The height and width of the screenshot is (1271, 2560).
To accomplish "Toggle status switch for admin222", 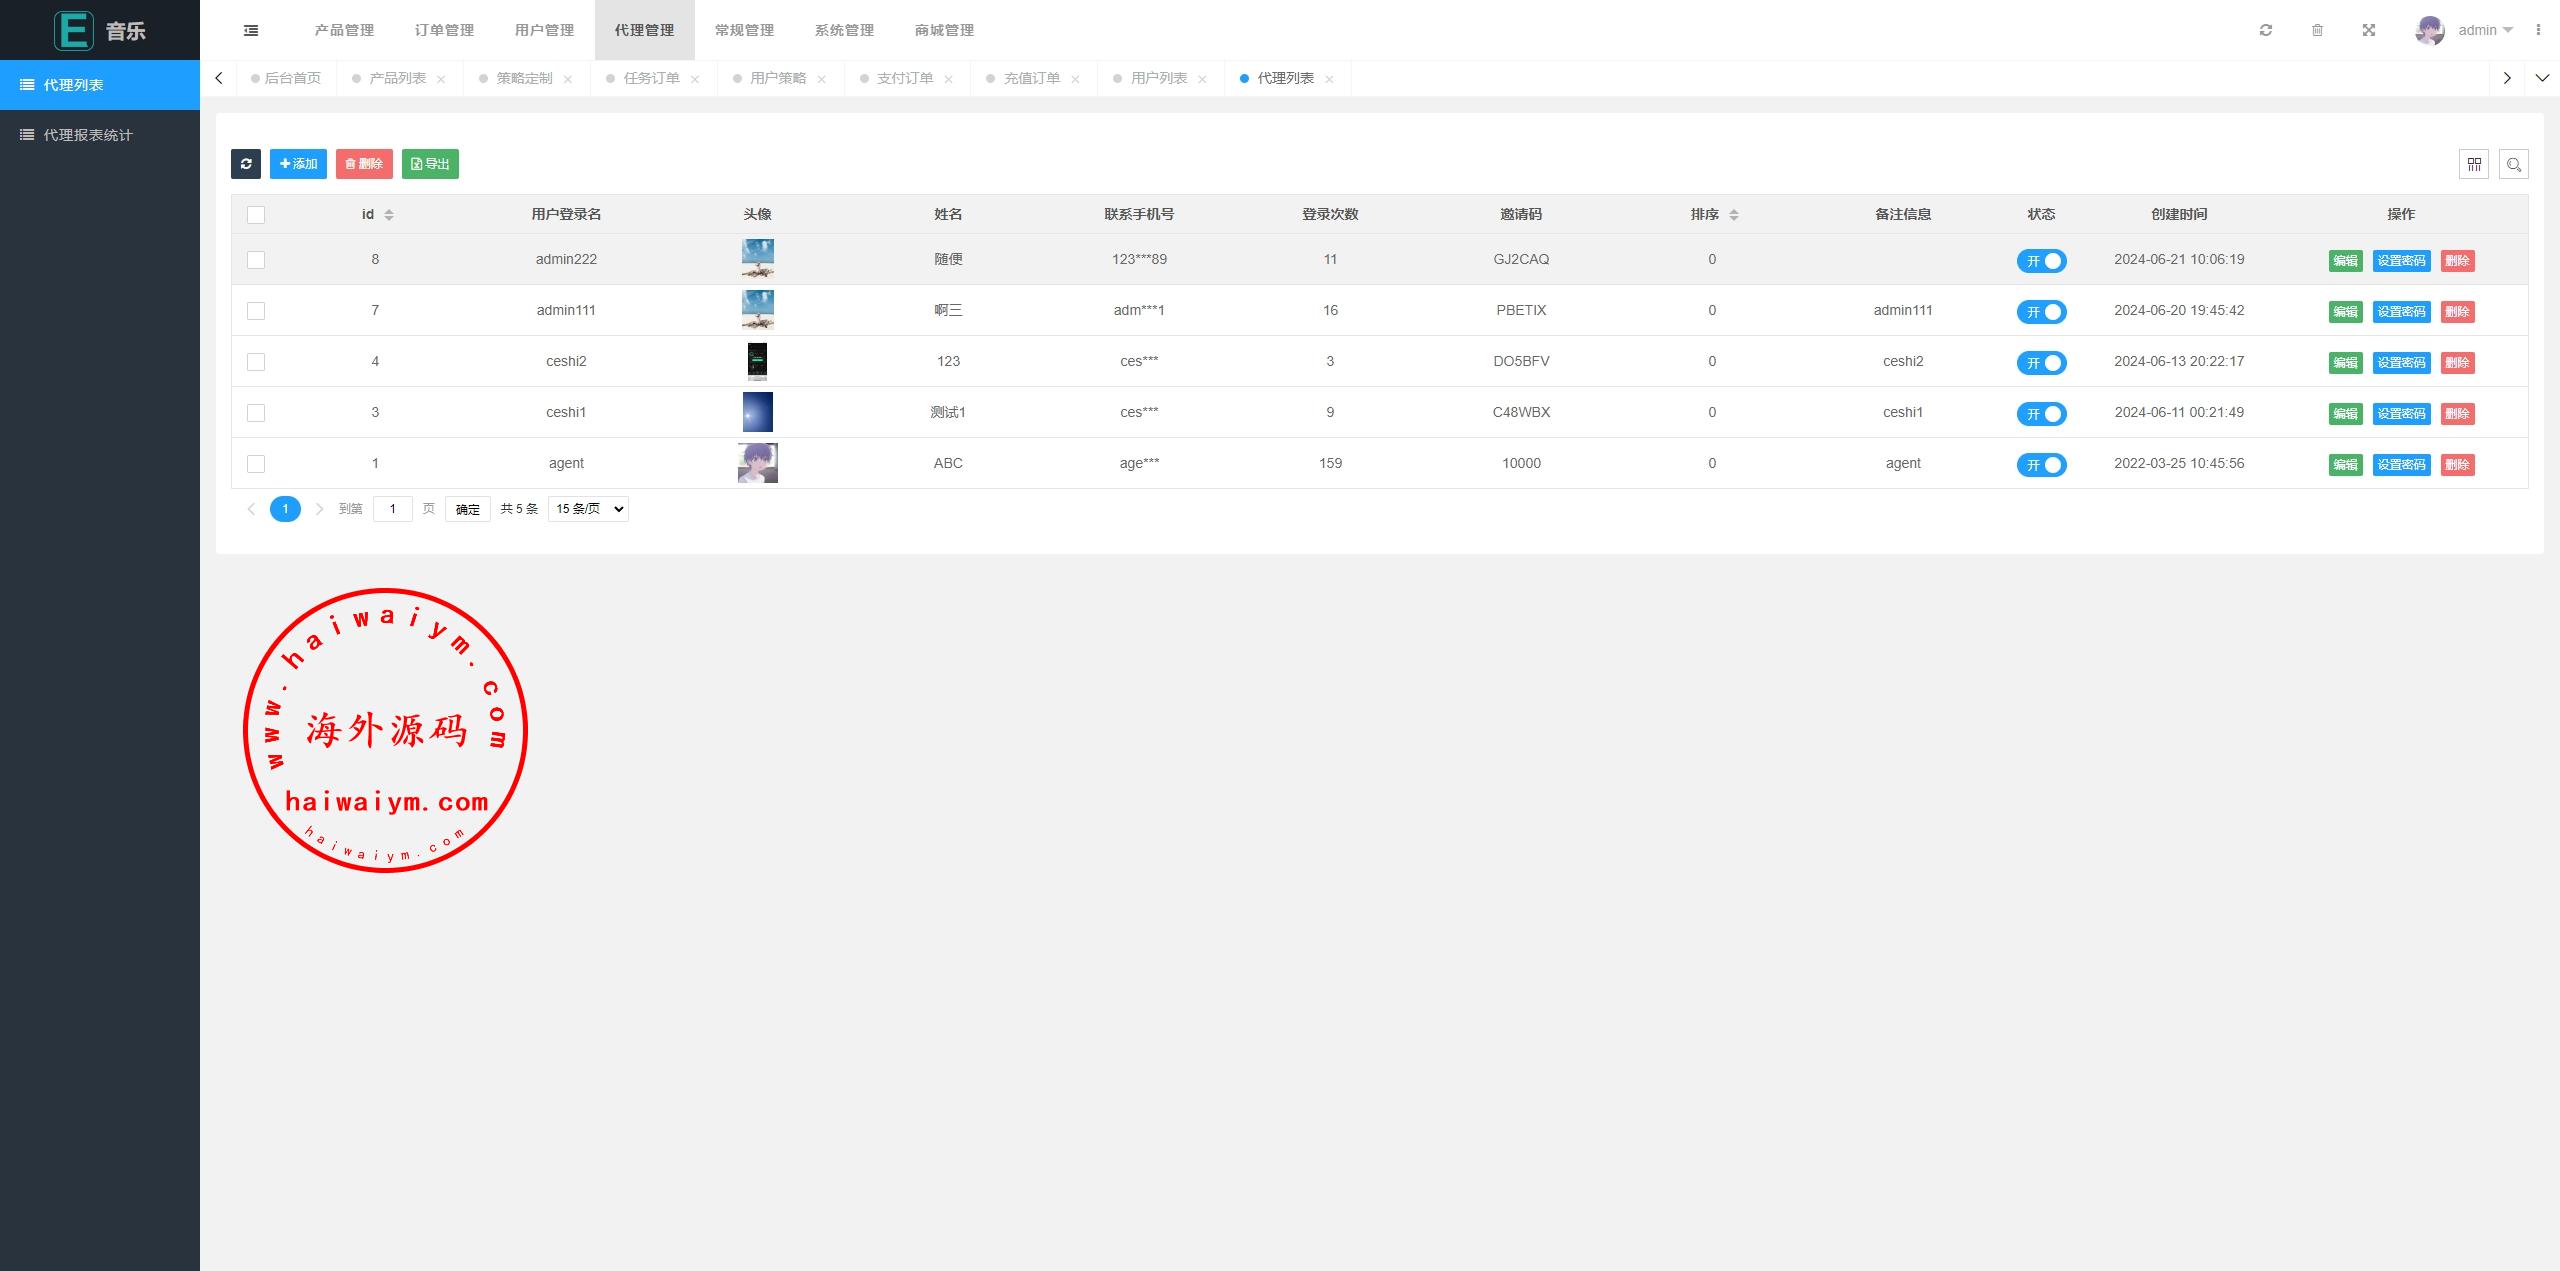I will click(x=2041, y=261).
